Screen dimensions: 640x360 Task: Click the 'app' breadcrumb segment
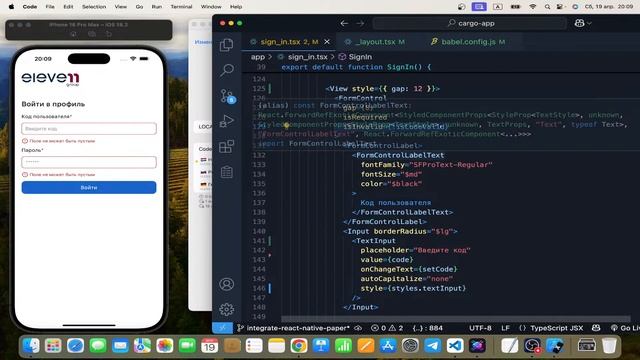point(258,57)
